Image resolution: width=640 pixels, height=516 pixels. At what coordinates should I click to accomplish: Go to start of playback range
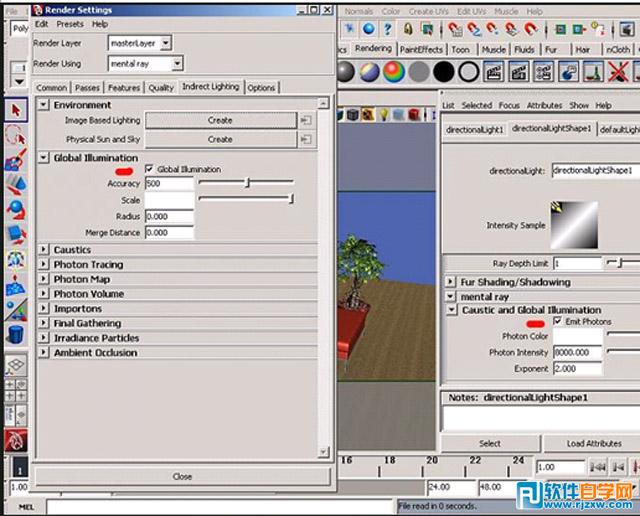(x=598, y=467)
